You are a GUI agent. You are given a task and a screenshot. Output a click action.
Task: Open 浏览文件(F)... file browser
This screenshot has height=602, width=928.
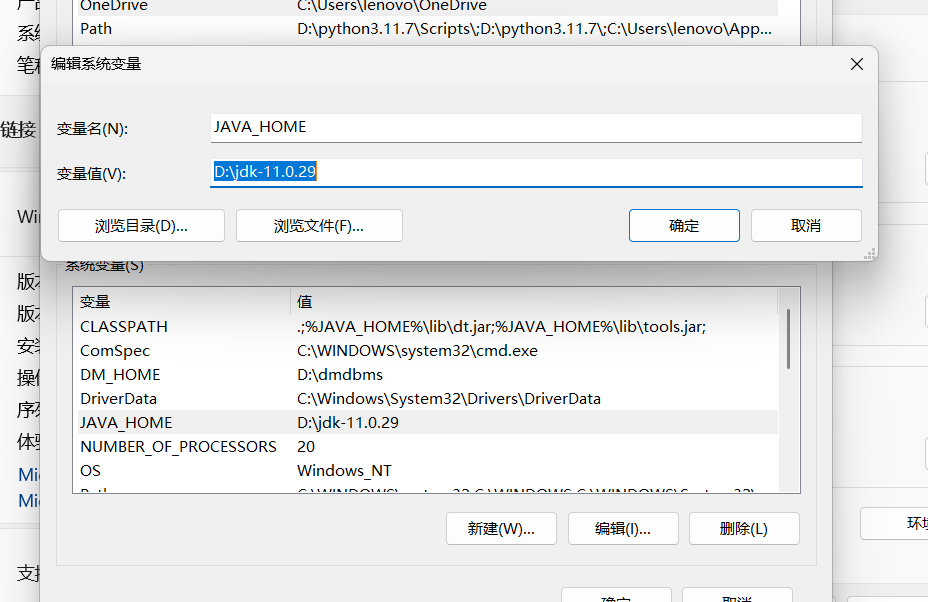319,226
